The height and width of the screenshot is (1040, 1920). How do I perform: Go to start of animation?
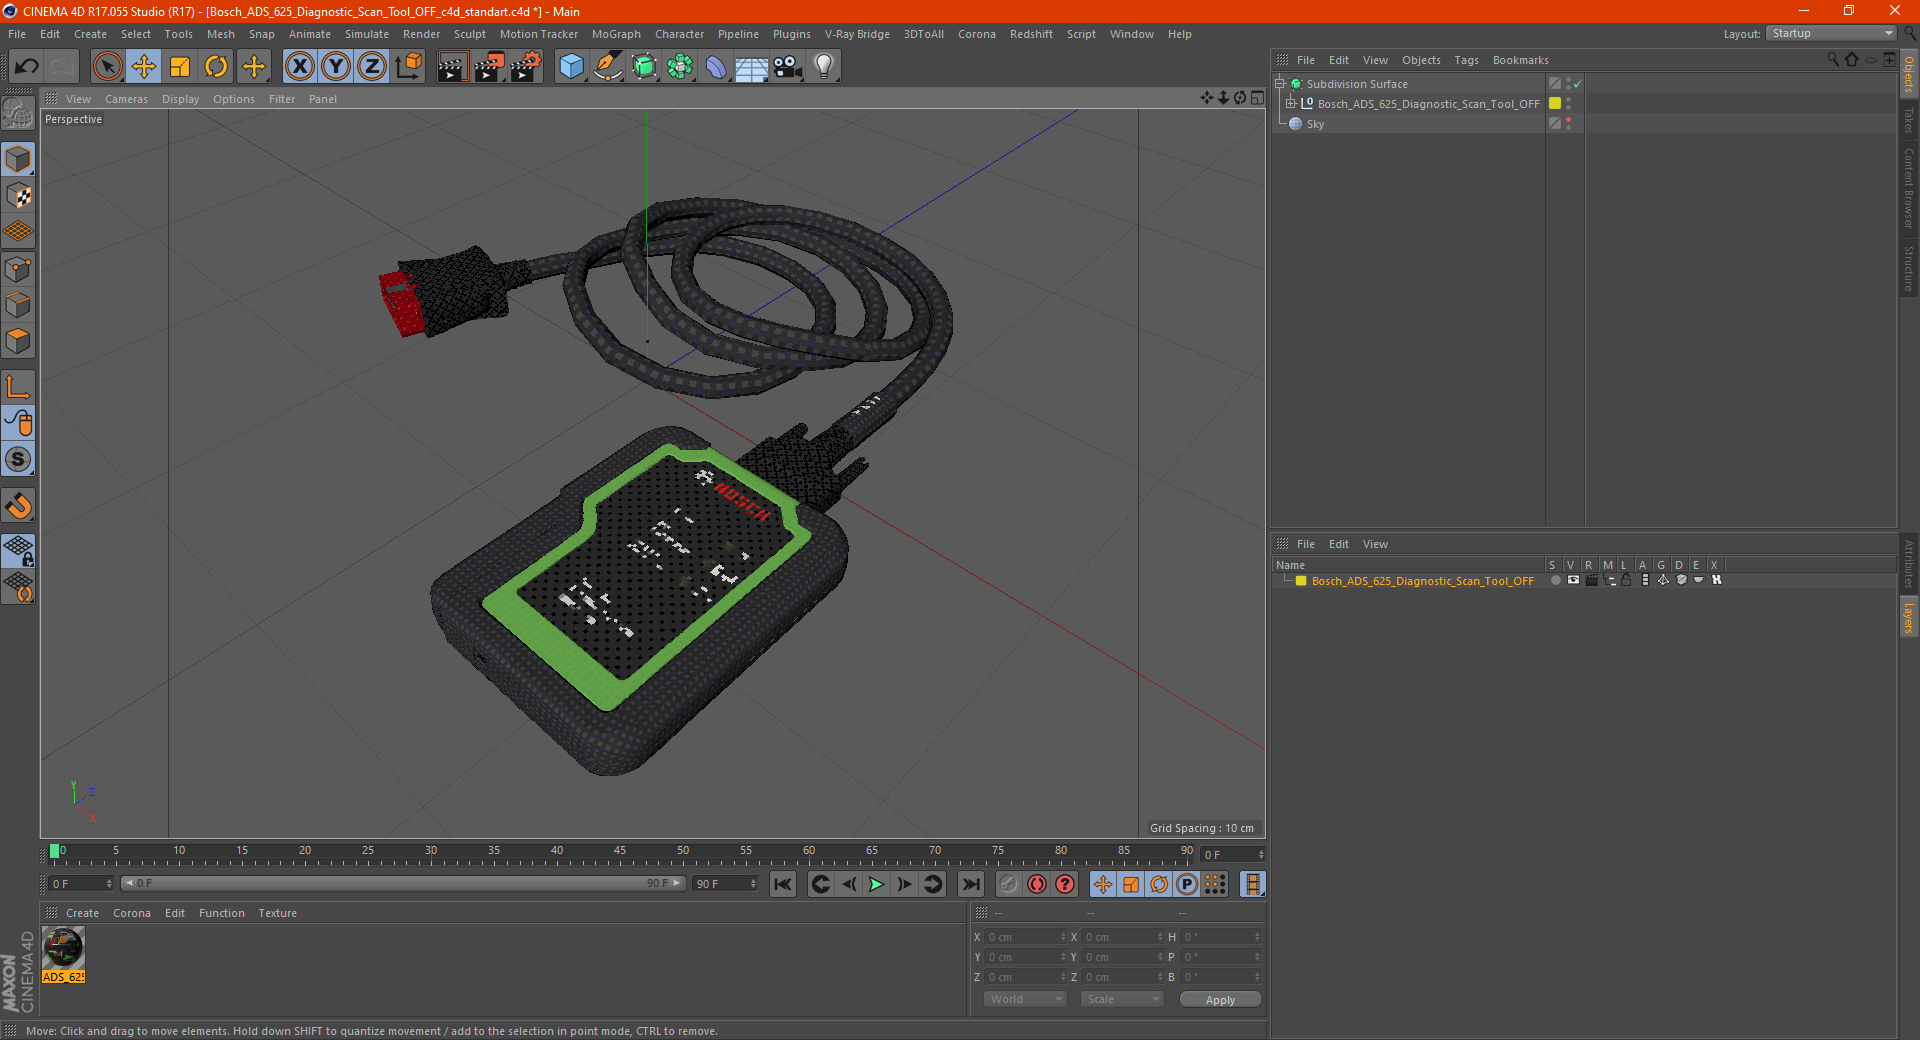[x=783, y=884]
